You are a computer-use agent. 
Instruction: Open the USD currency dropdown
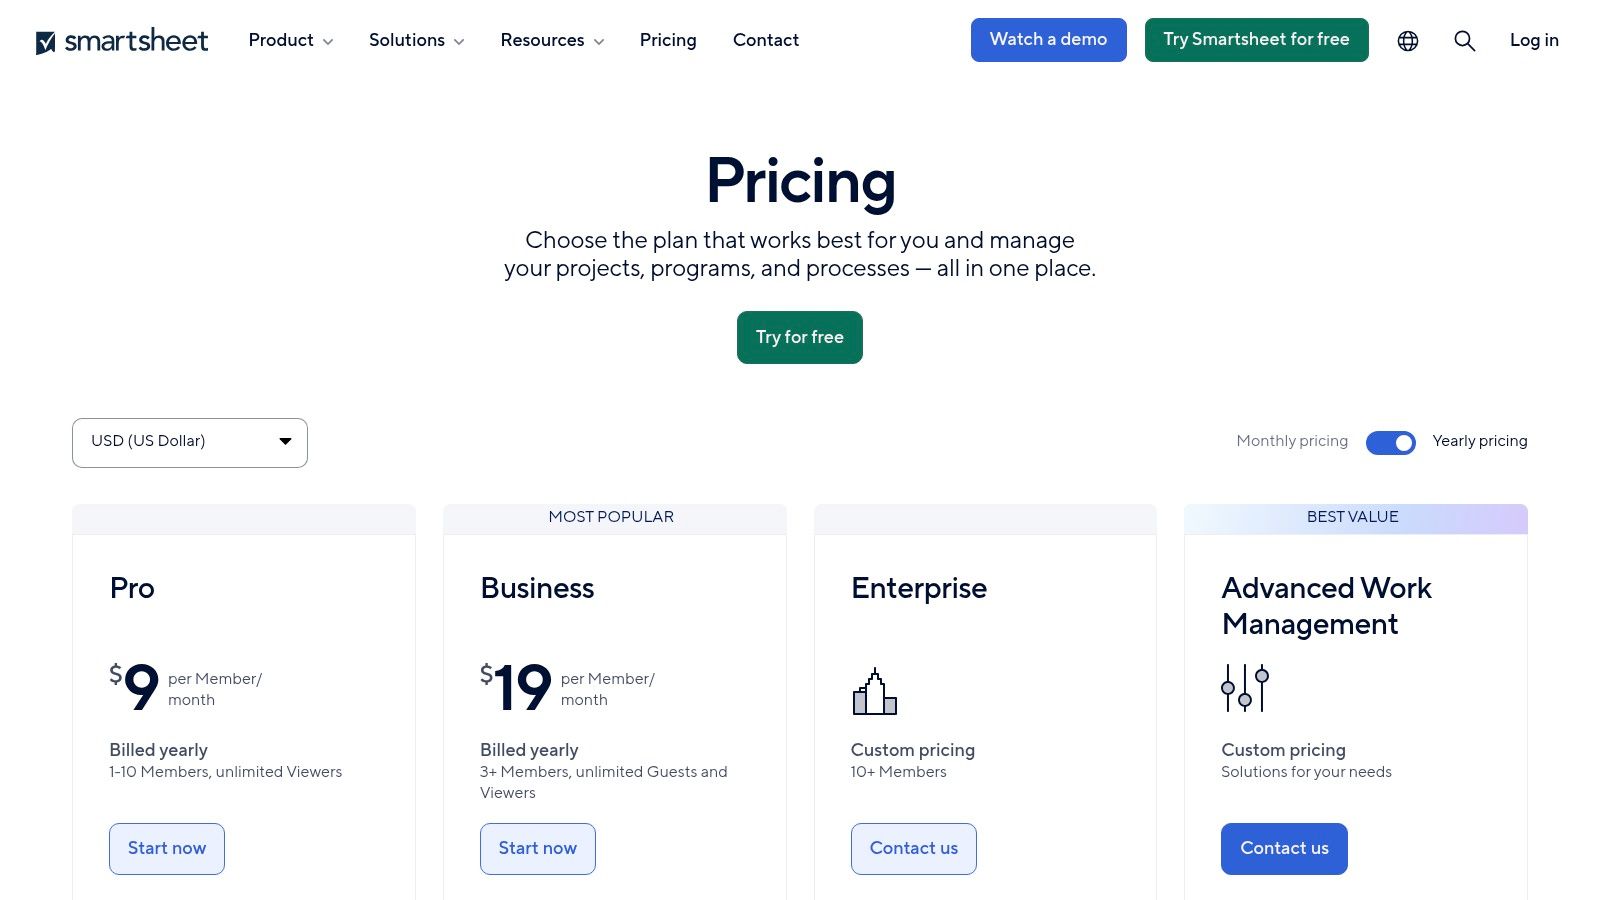click(x=190, y=442)
